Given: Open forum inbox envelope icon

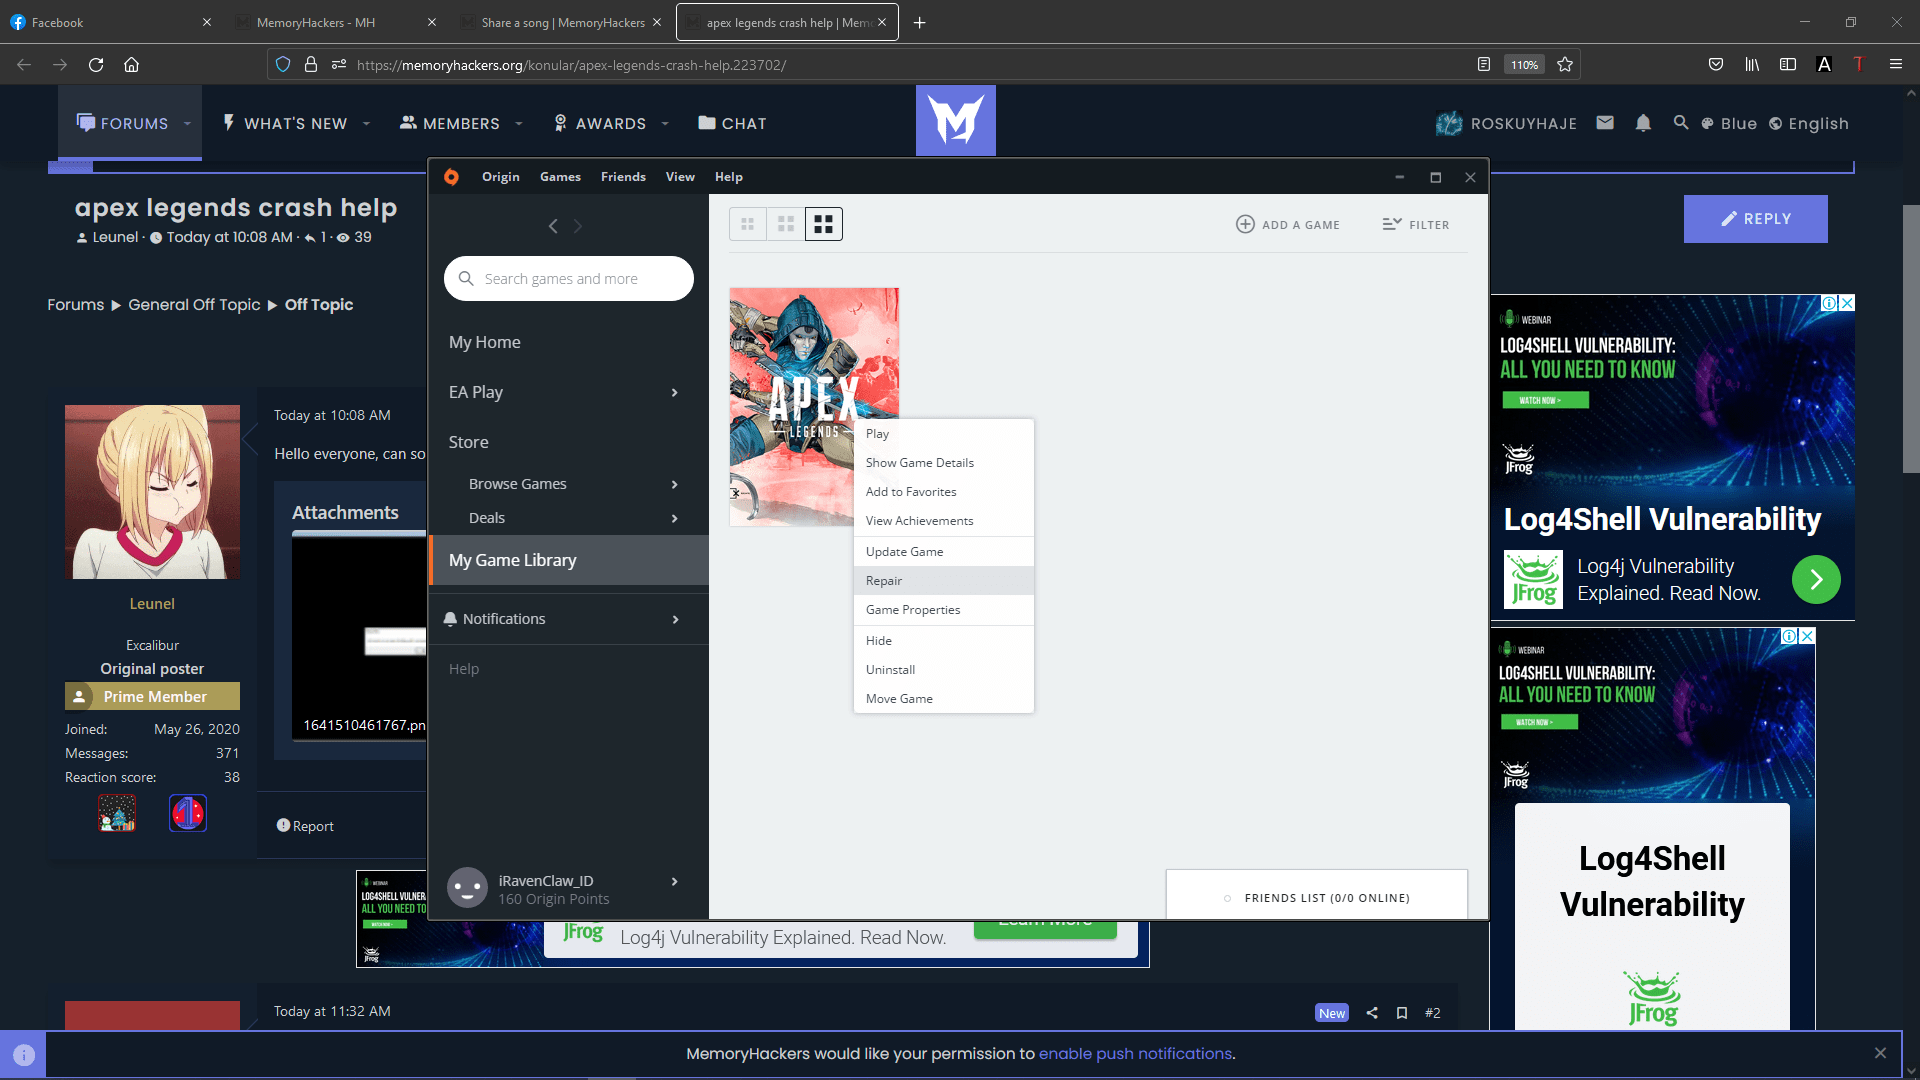Looking at the screenshot, I should 1605,123.
